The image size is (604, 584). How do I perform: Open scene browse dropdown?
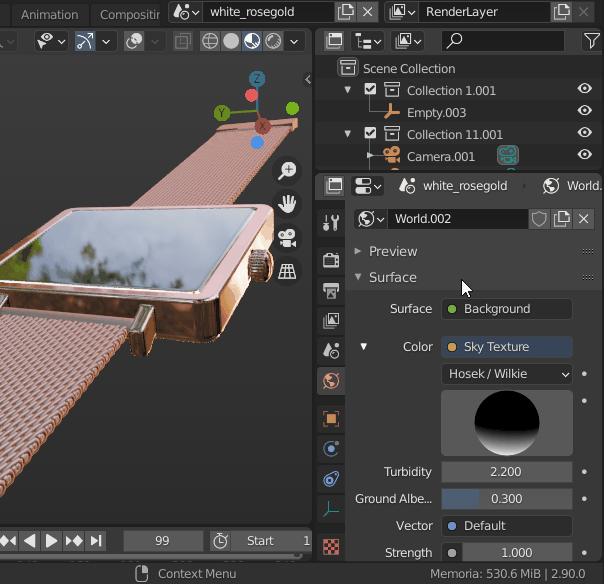coord(186,12)
